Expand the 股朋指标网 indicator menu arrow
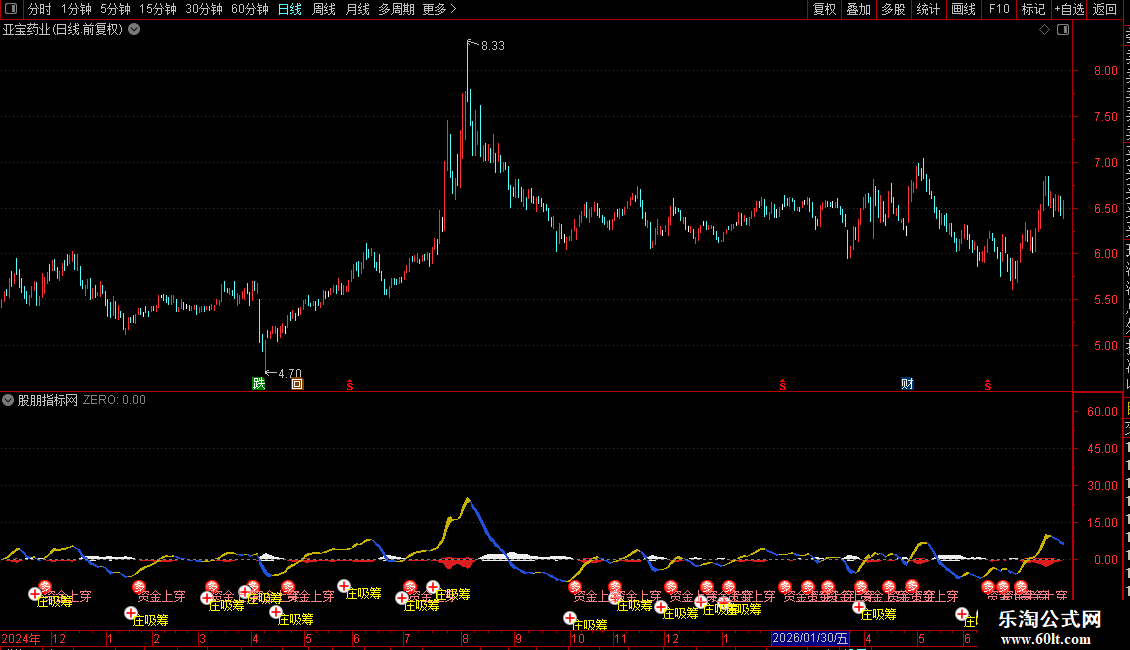 coord(8,400)
